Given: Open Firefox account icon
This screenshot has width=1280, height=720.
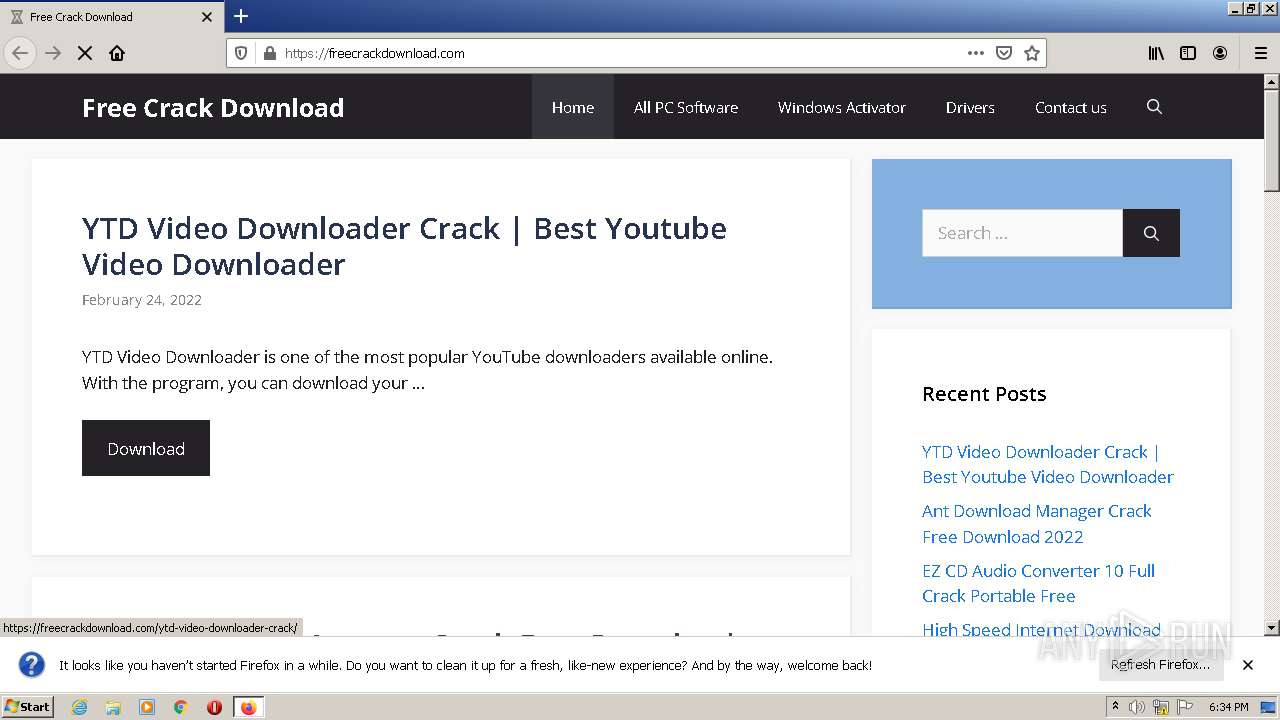Looking at the screenshot, I should pyautogui.click(x=1220, y=53).
